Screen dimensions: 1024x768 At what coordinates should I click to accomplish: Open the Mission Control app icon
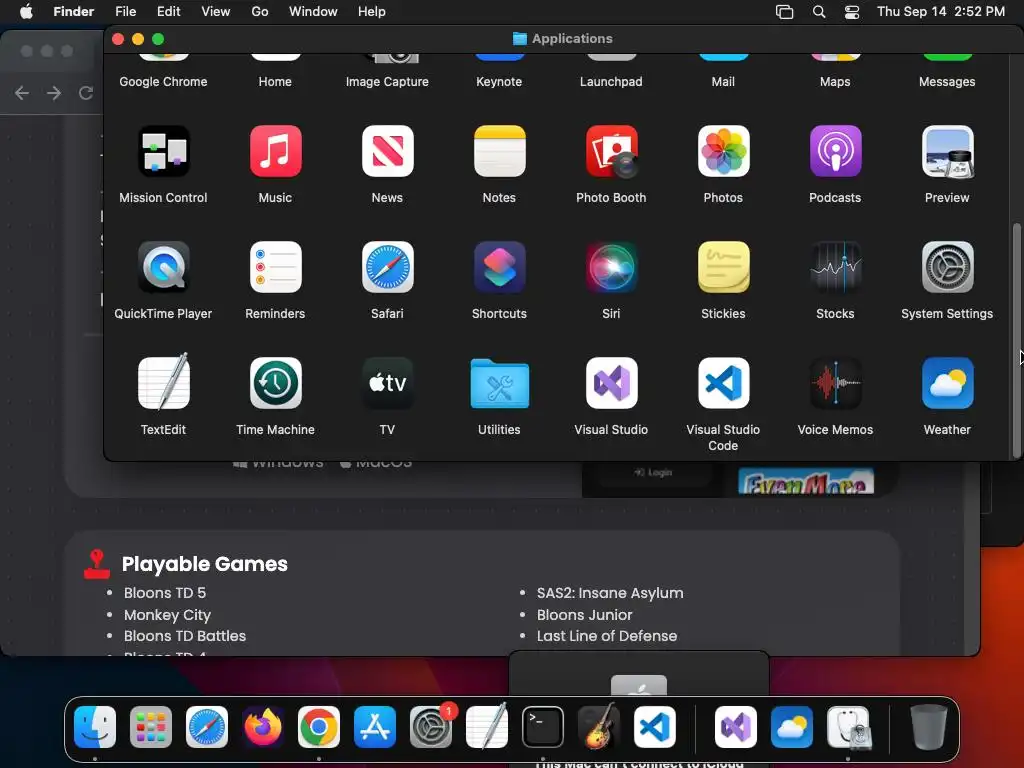[163, 152]
